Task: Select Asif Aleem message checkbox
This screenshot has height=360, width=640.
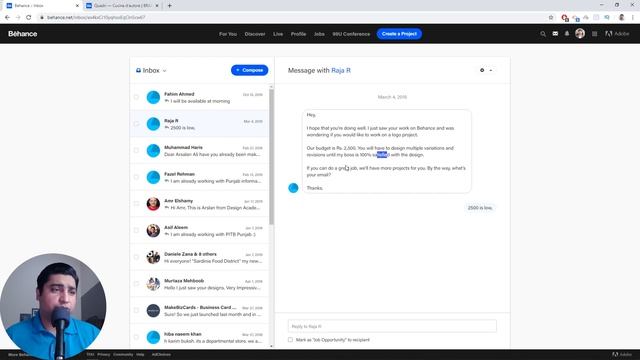Action: pos(136,231)
